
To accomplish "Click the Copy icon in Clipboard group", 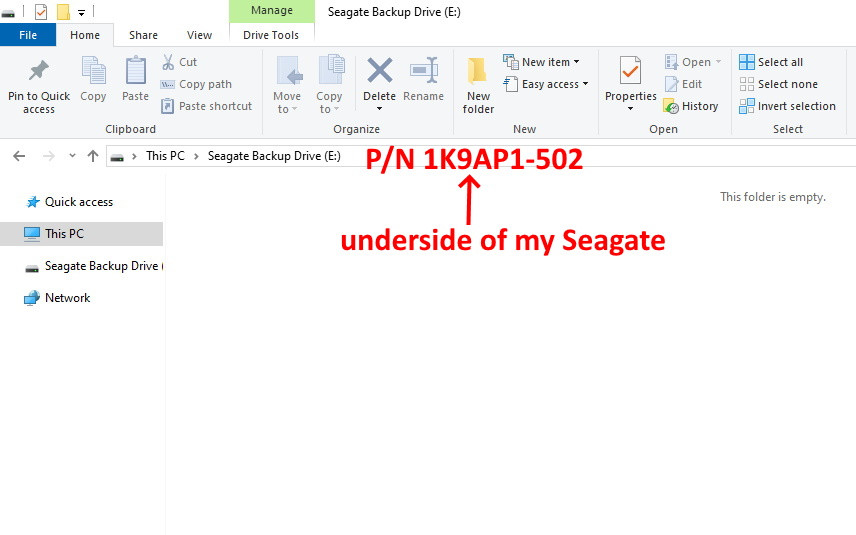I will coord(93,70).
